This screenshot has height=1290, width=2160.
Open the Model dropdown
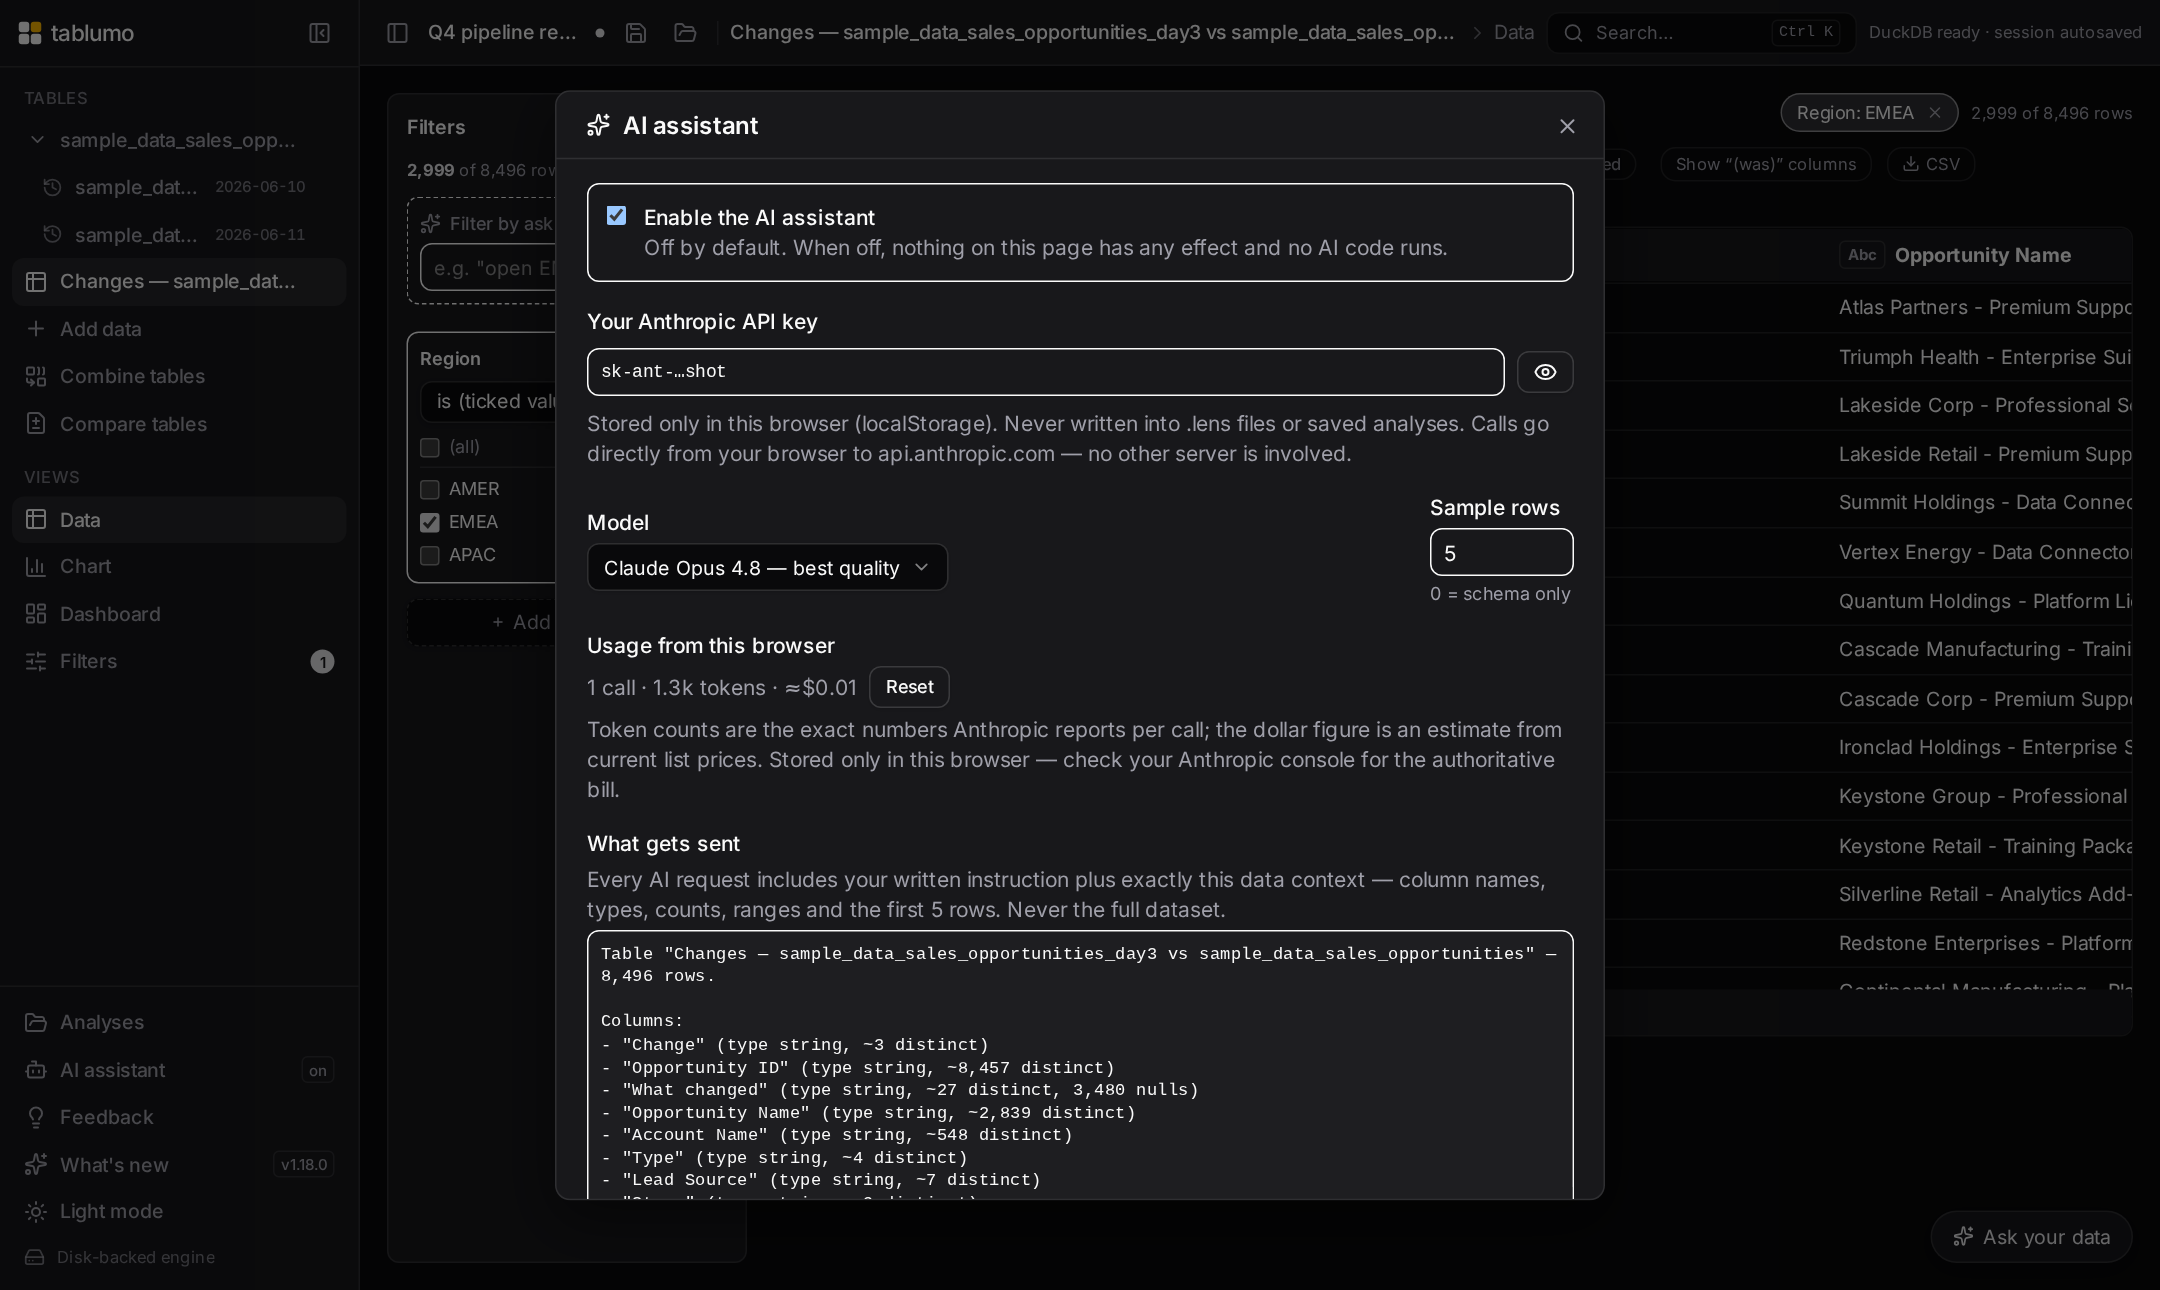[767, 567]
